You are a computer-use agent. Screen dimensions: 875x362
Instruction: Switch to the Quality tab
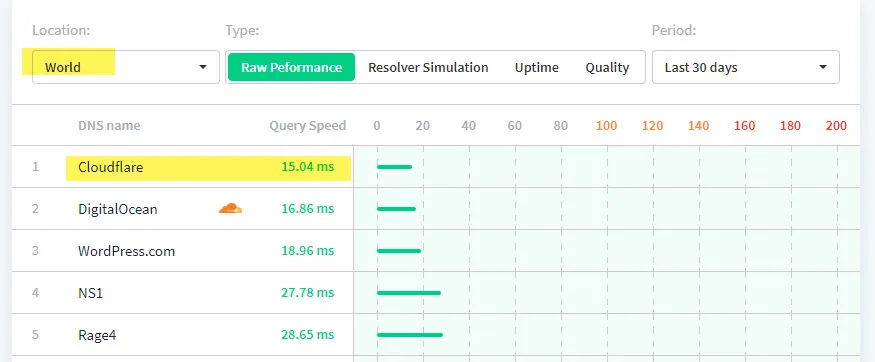607,67
